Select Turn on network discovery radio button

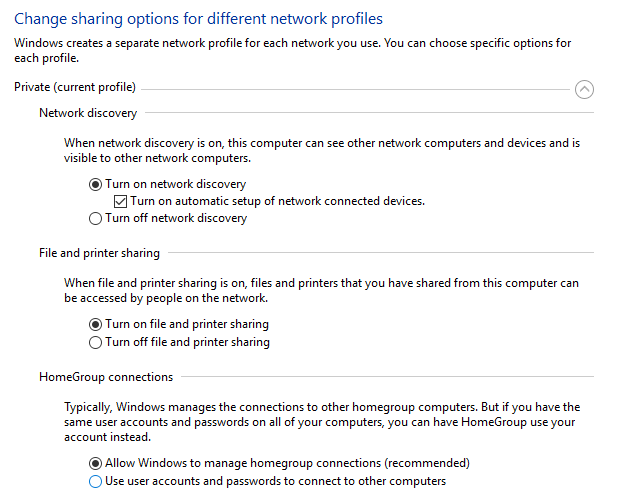[x=96, y=184]
